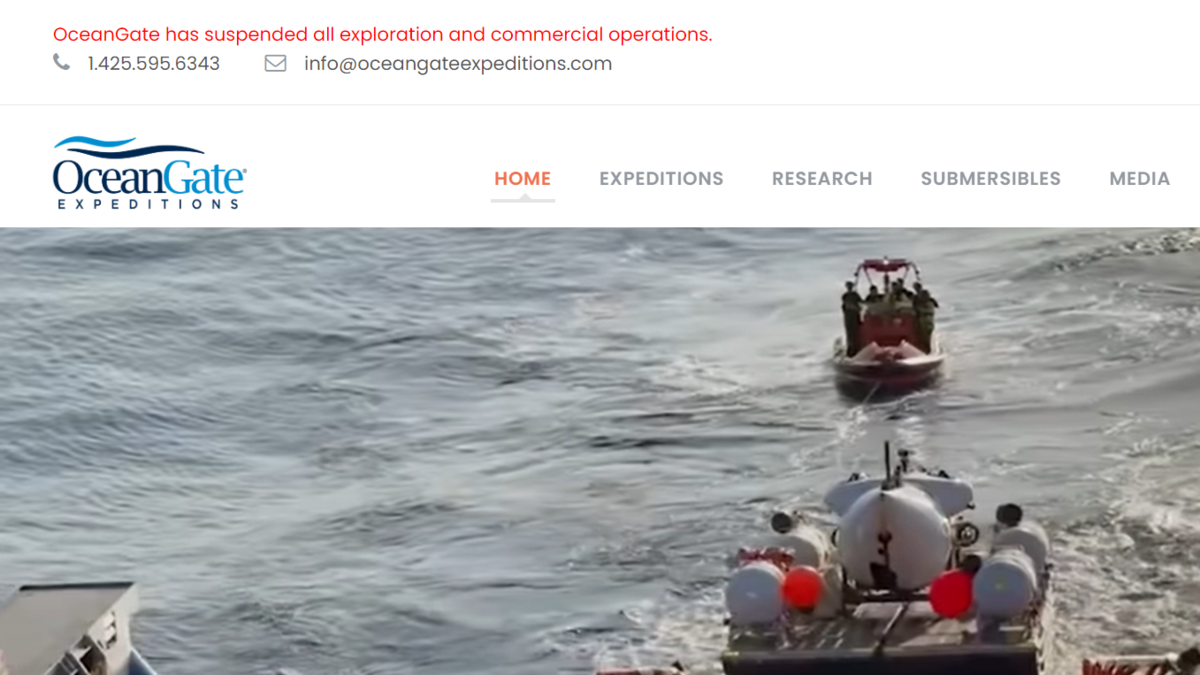
Task: Click the active underline beneath HOME
Action: point(523,199)
